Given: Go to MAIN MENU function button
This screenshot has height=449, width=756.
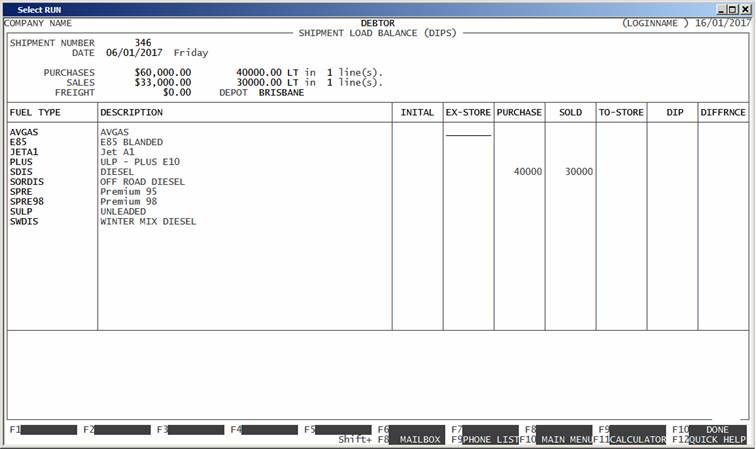Looking at the screenshot, I should 564,440.
